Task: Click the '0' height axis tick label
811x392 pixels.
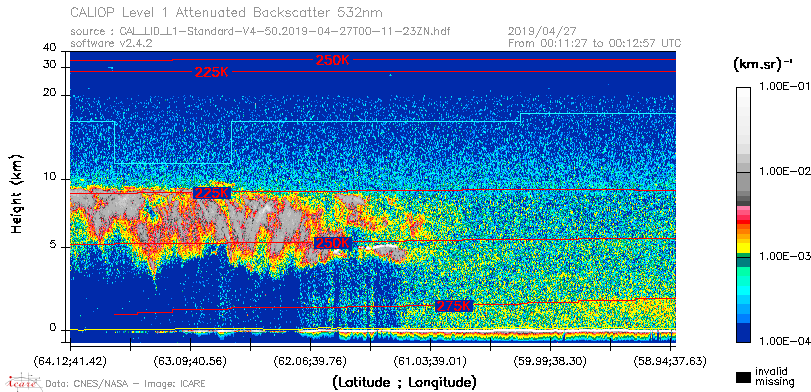Action: click(53, 328)
